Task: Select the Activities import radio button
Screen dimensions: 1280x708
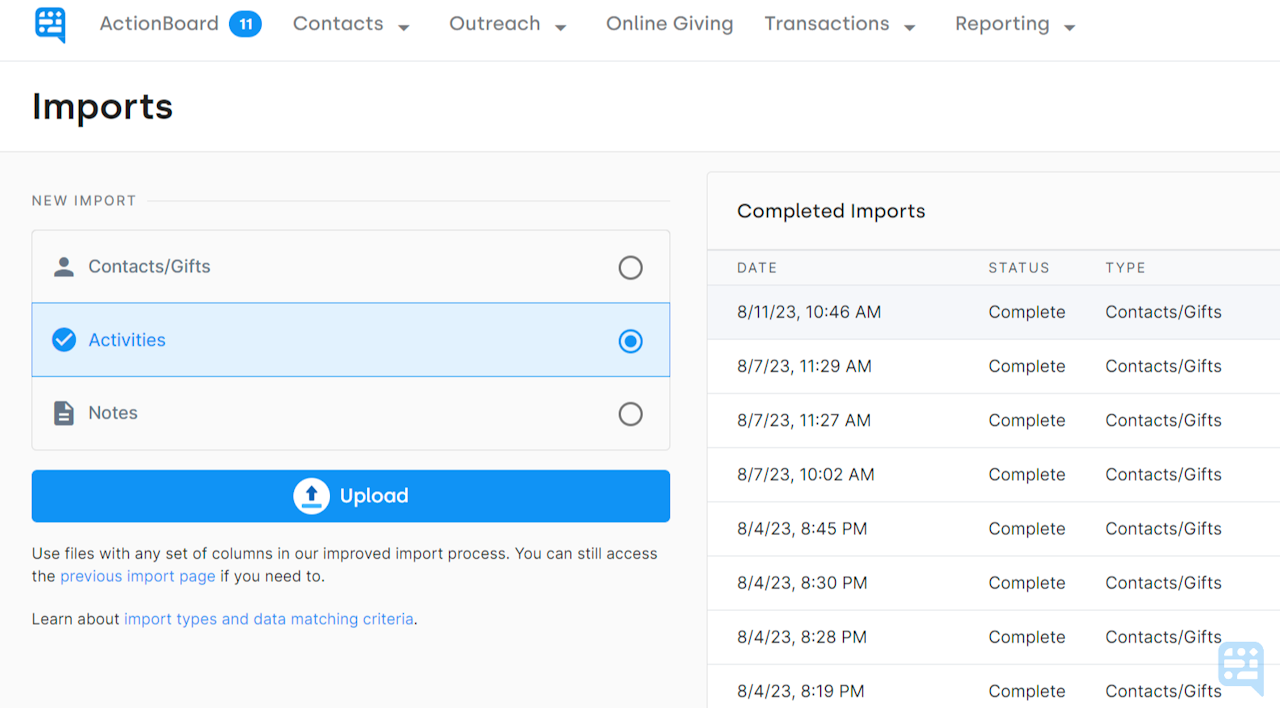Action: (630, 340)
